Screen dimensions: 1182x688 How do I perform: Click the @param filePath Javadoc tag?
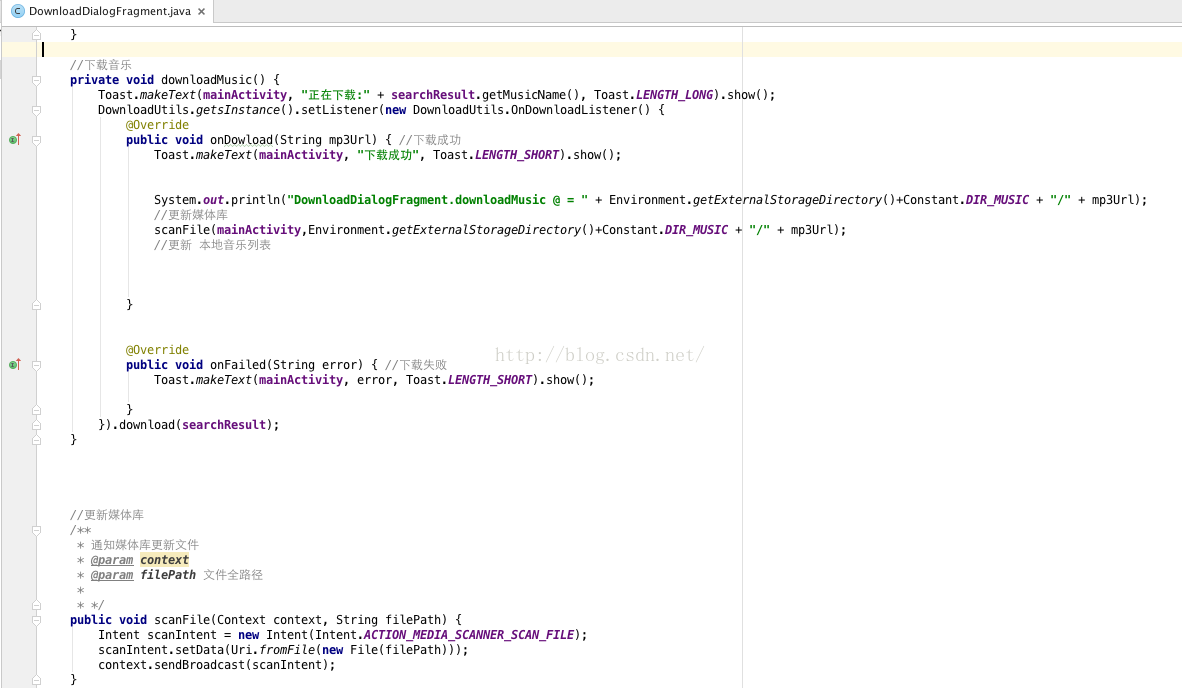click(x=111, y=575)
